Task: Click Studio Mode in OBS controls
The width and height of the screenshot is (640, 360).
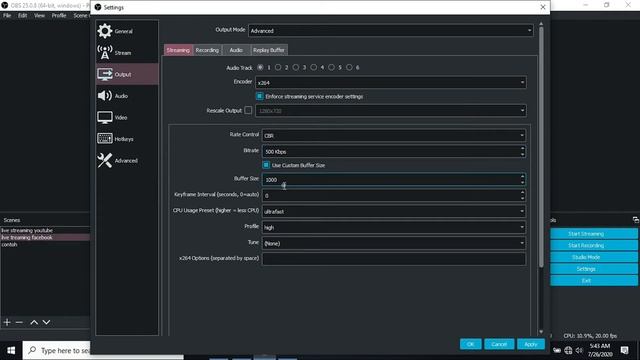Action: click(594, 257)
